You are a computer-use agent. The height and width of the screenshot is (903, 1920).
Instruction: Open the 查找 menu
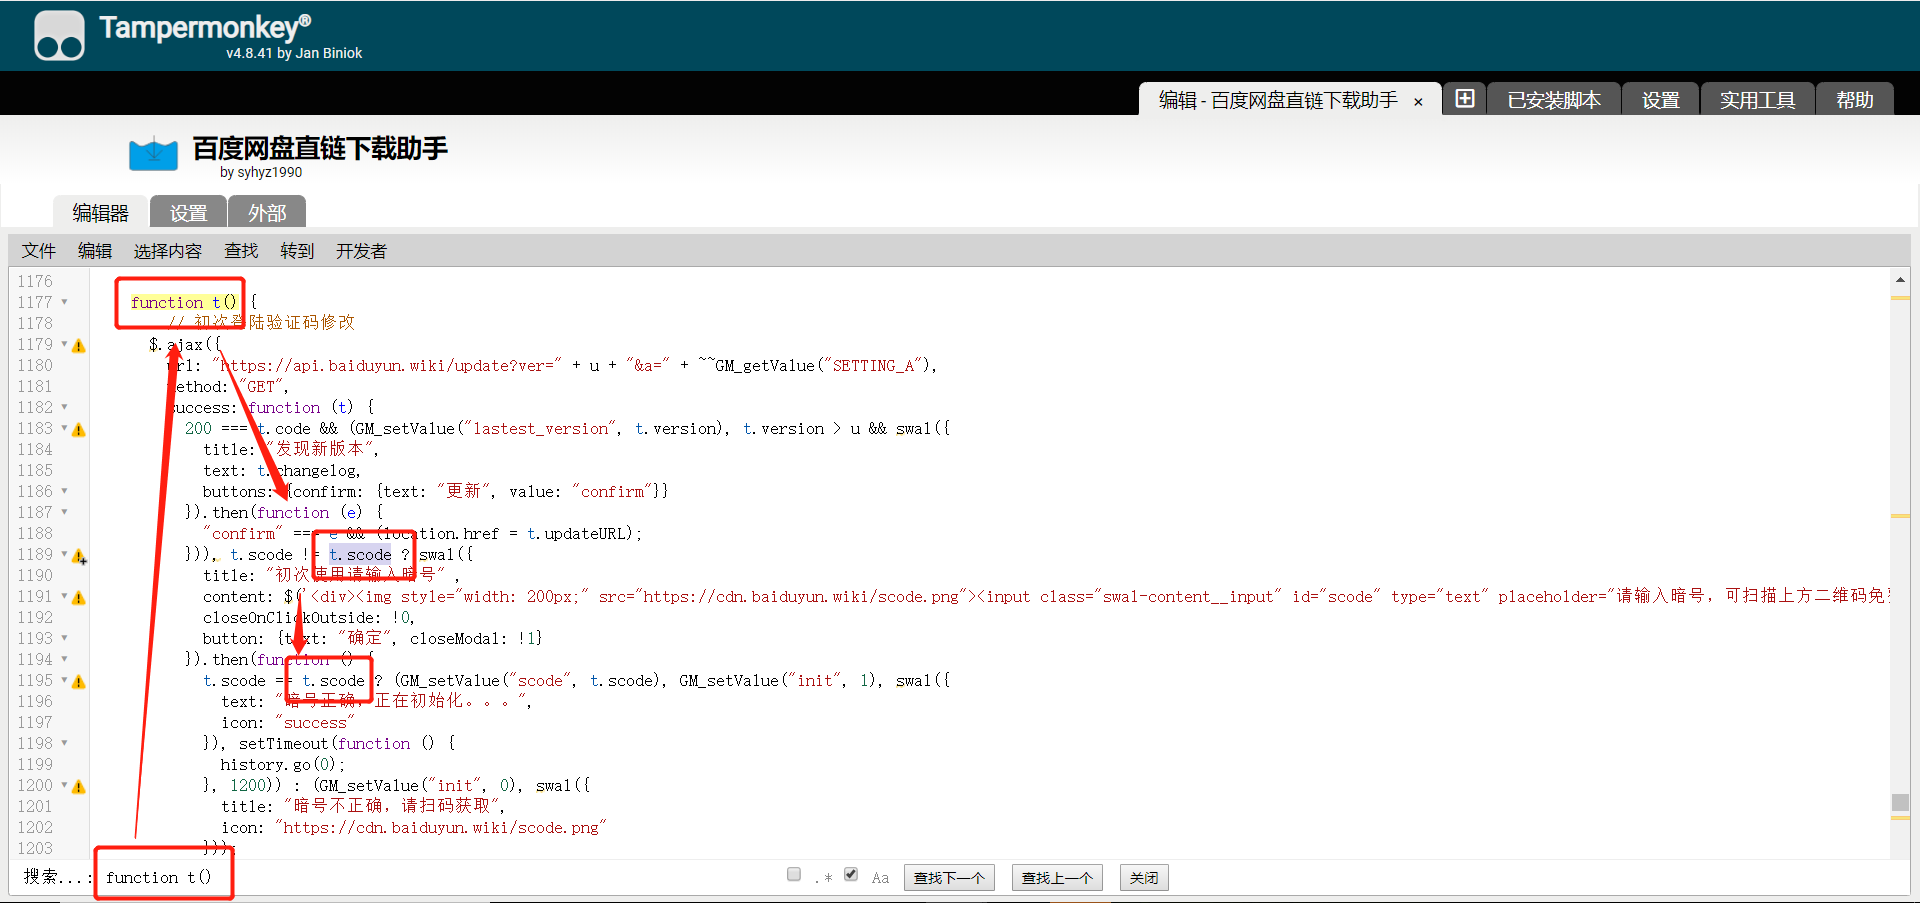[x=241, y=251]
